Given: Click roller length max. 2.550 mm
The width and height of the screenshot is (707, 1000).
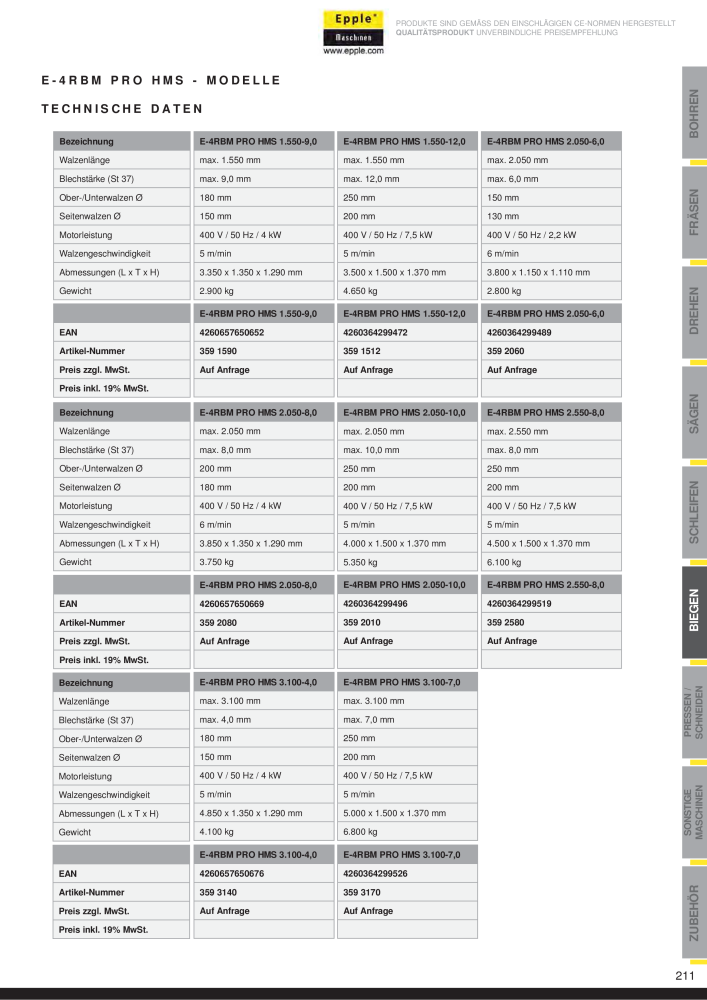Looking at the screenshot, I should click(x=518, y=432).
